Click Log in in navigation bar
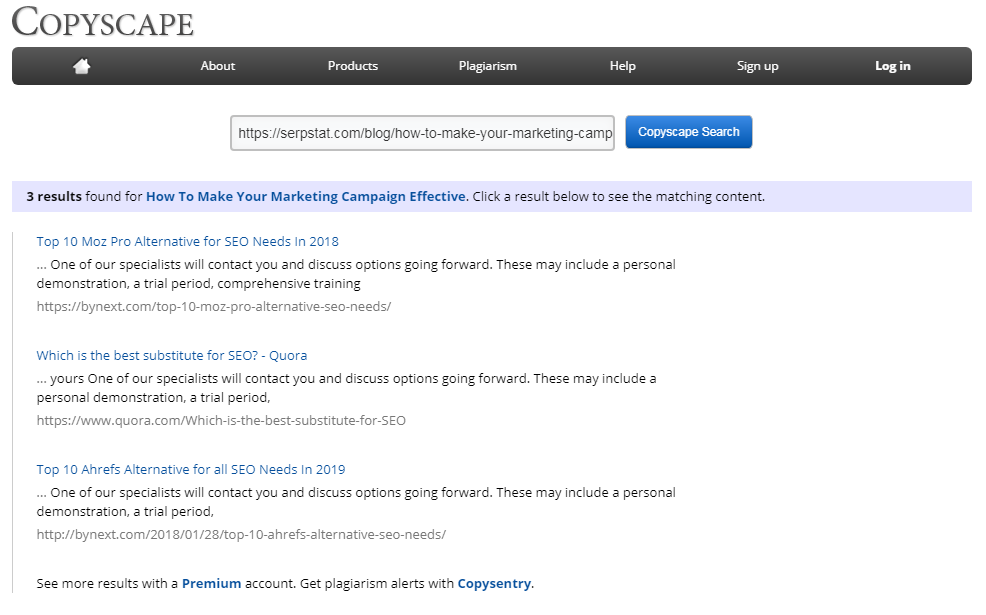 (x=892, y=66)
